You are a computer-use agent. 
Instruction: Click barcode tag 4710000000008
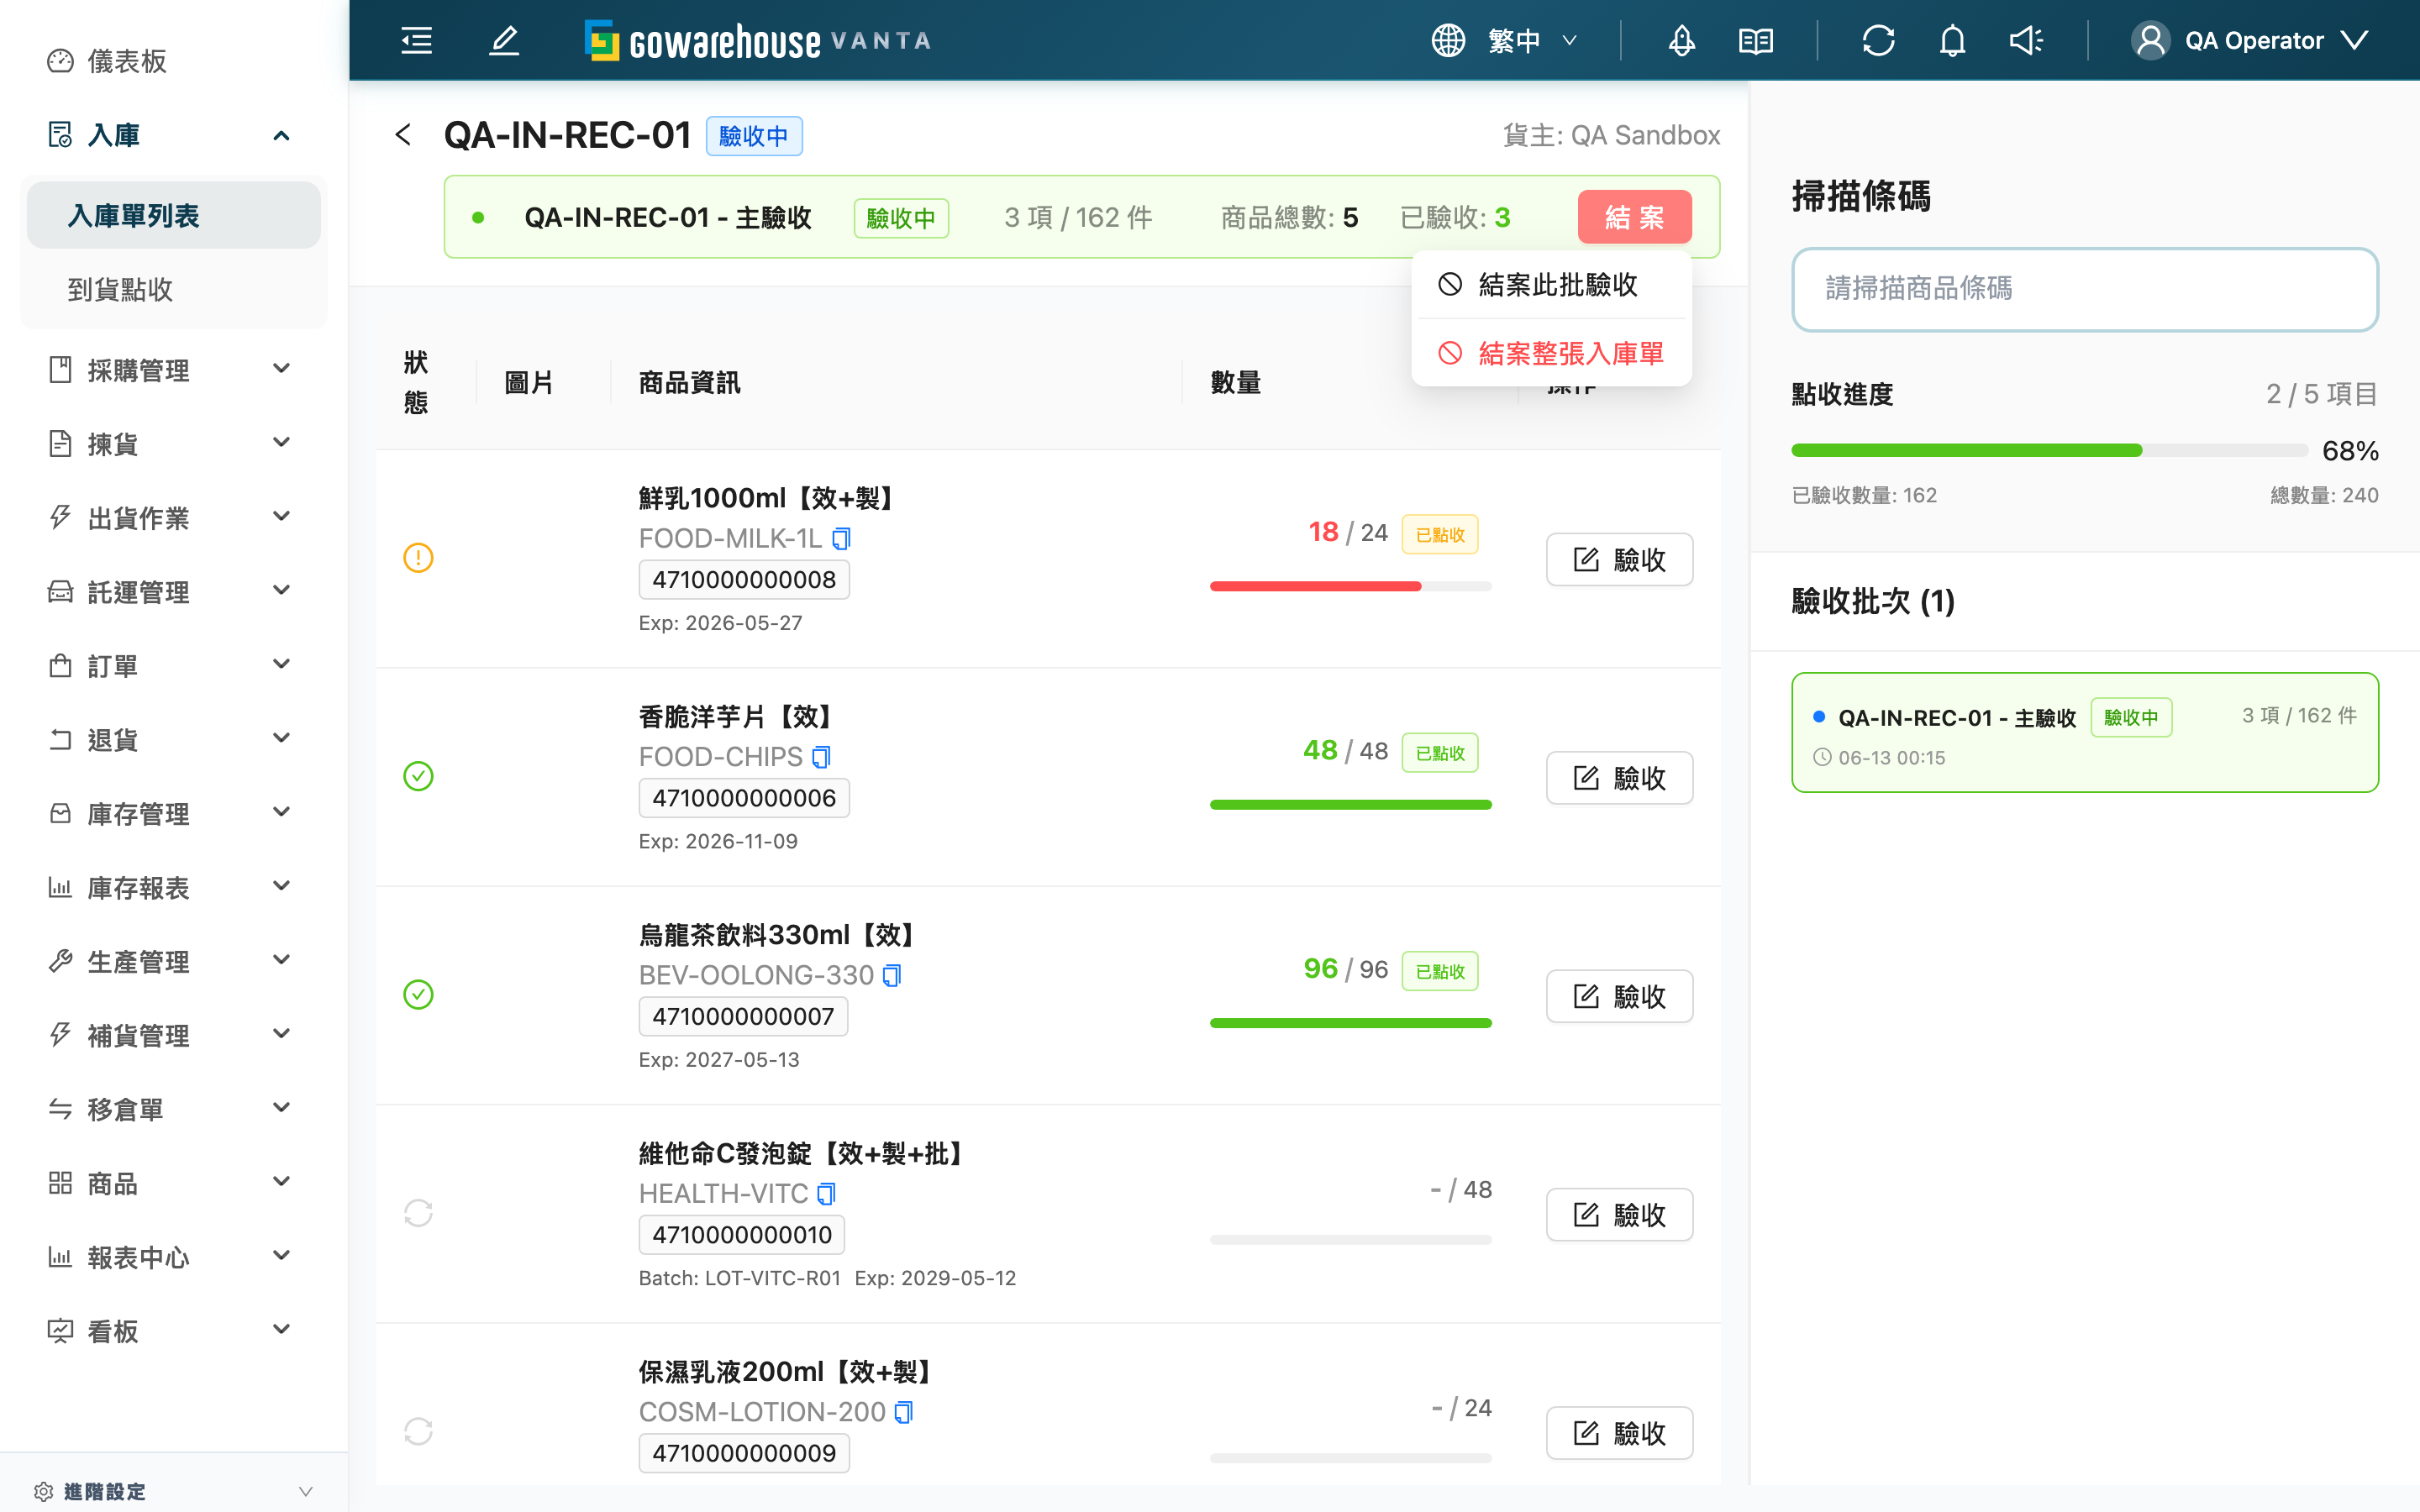click(x=744, y=580)
